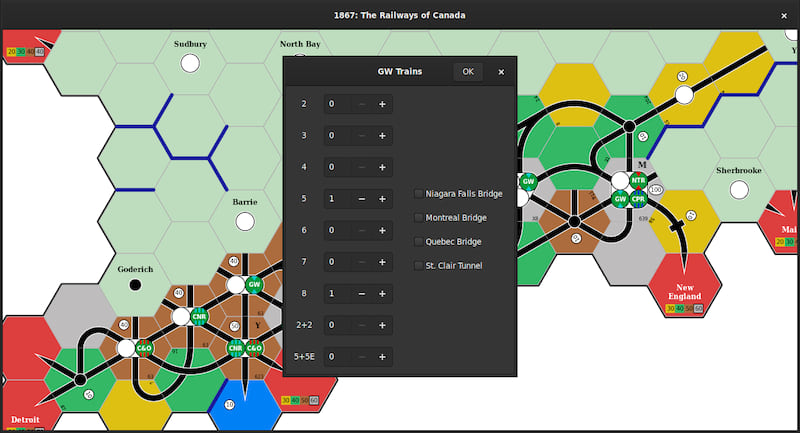
Task: Click the CNR token southeast of Goderich
Action: pos(199,317)
